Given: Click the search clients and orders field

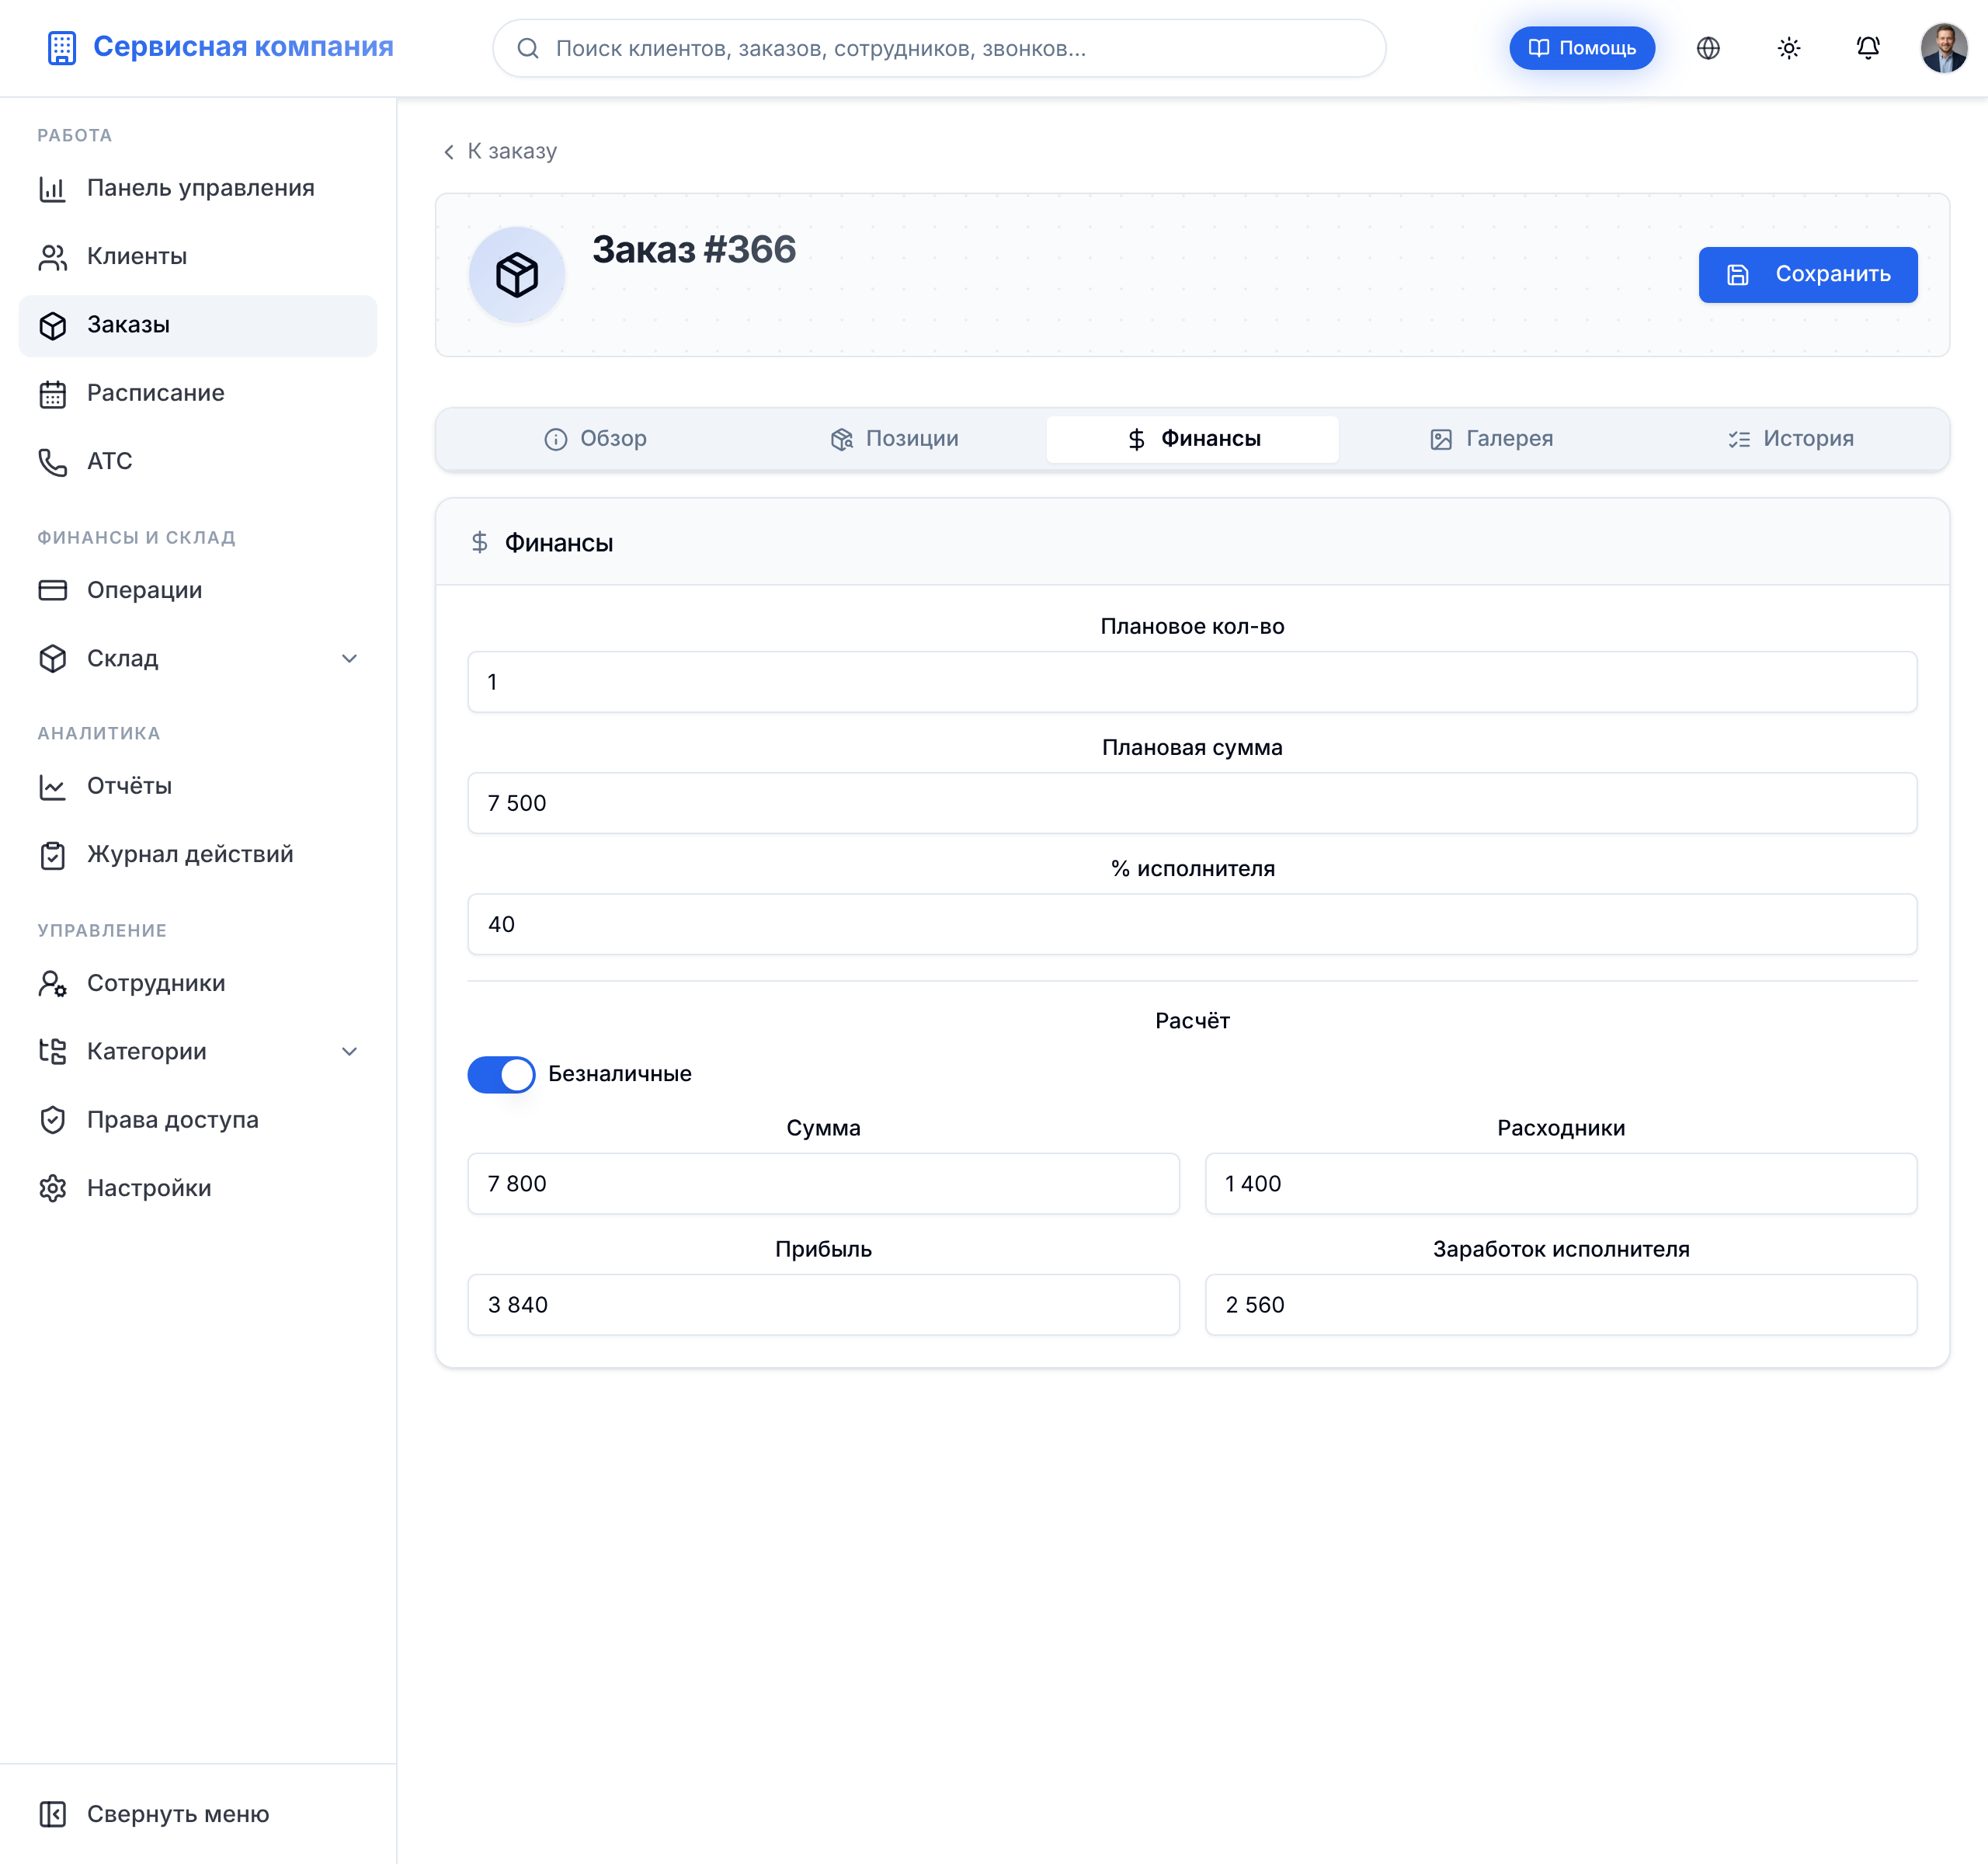Looking at the screenshot, I should [939, 48].
